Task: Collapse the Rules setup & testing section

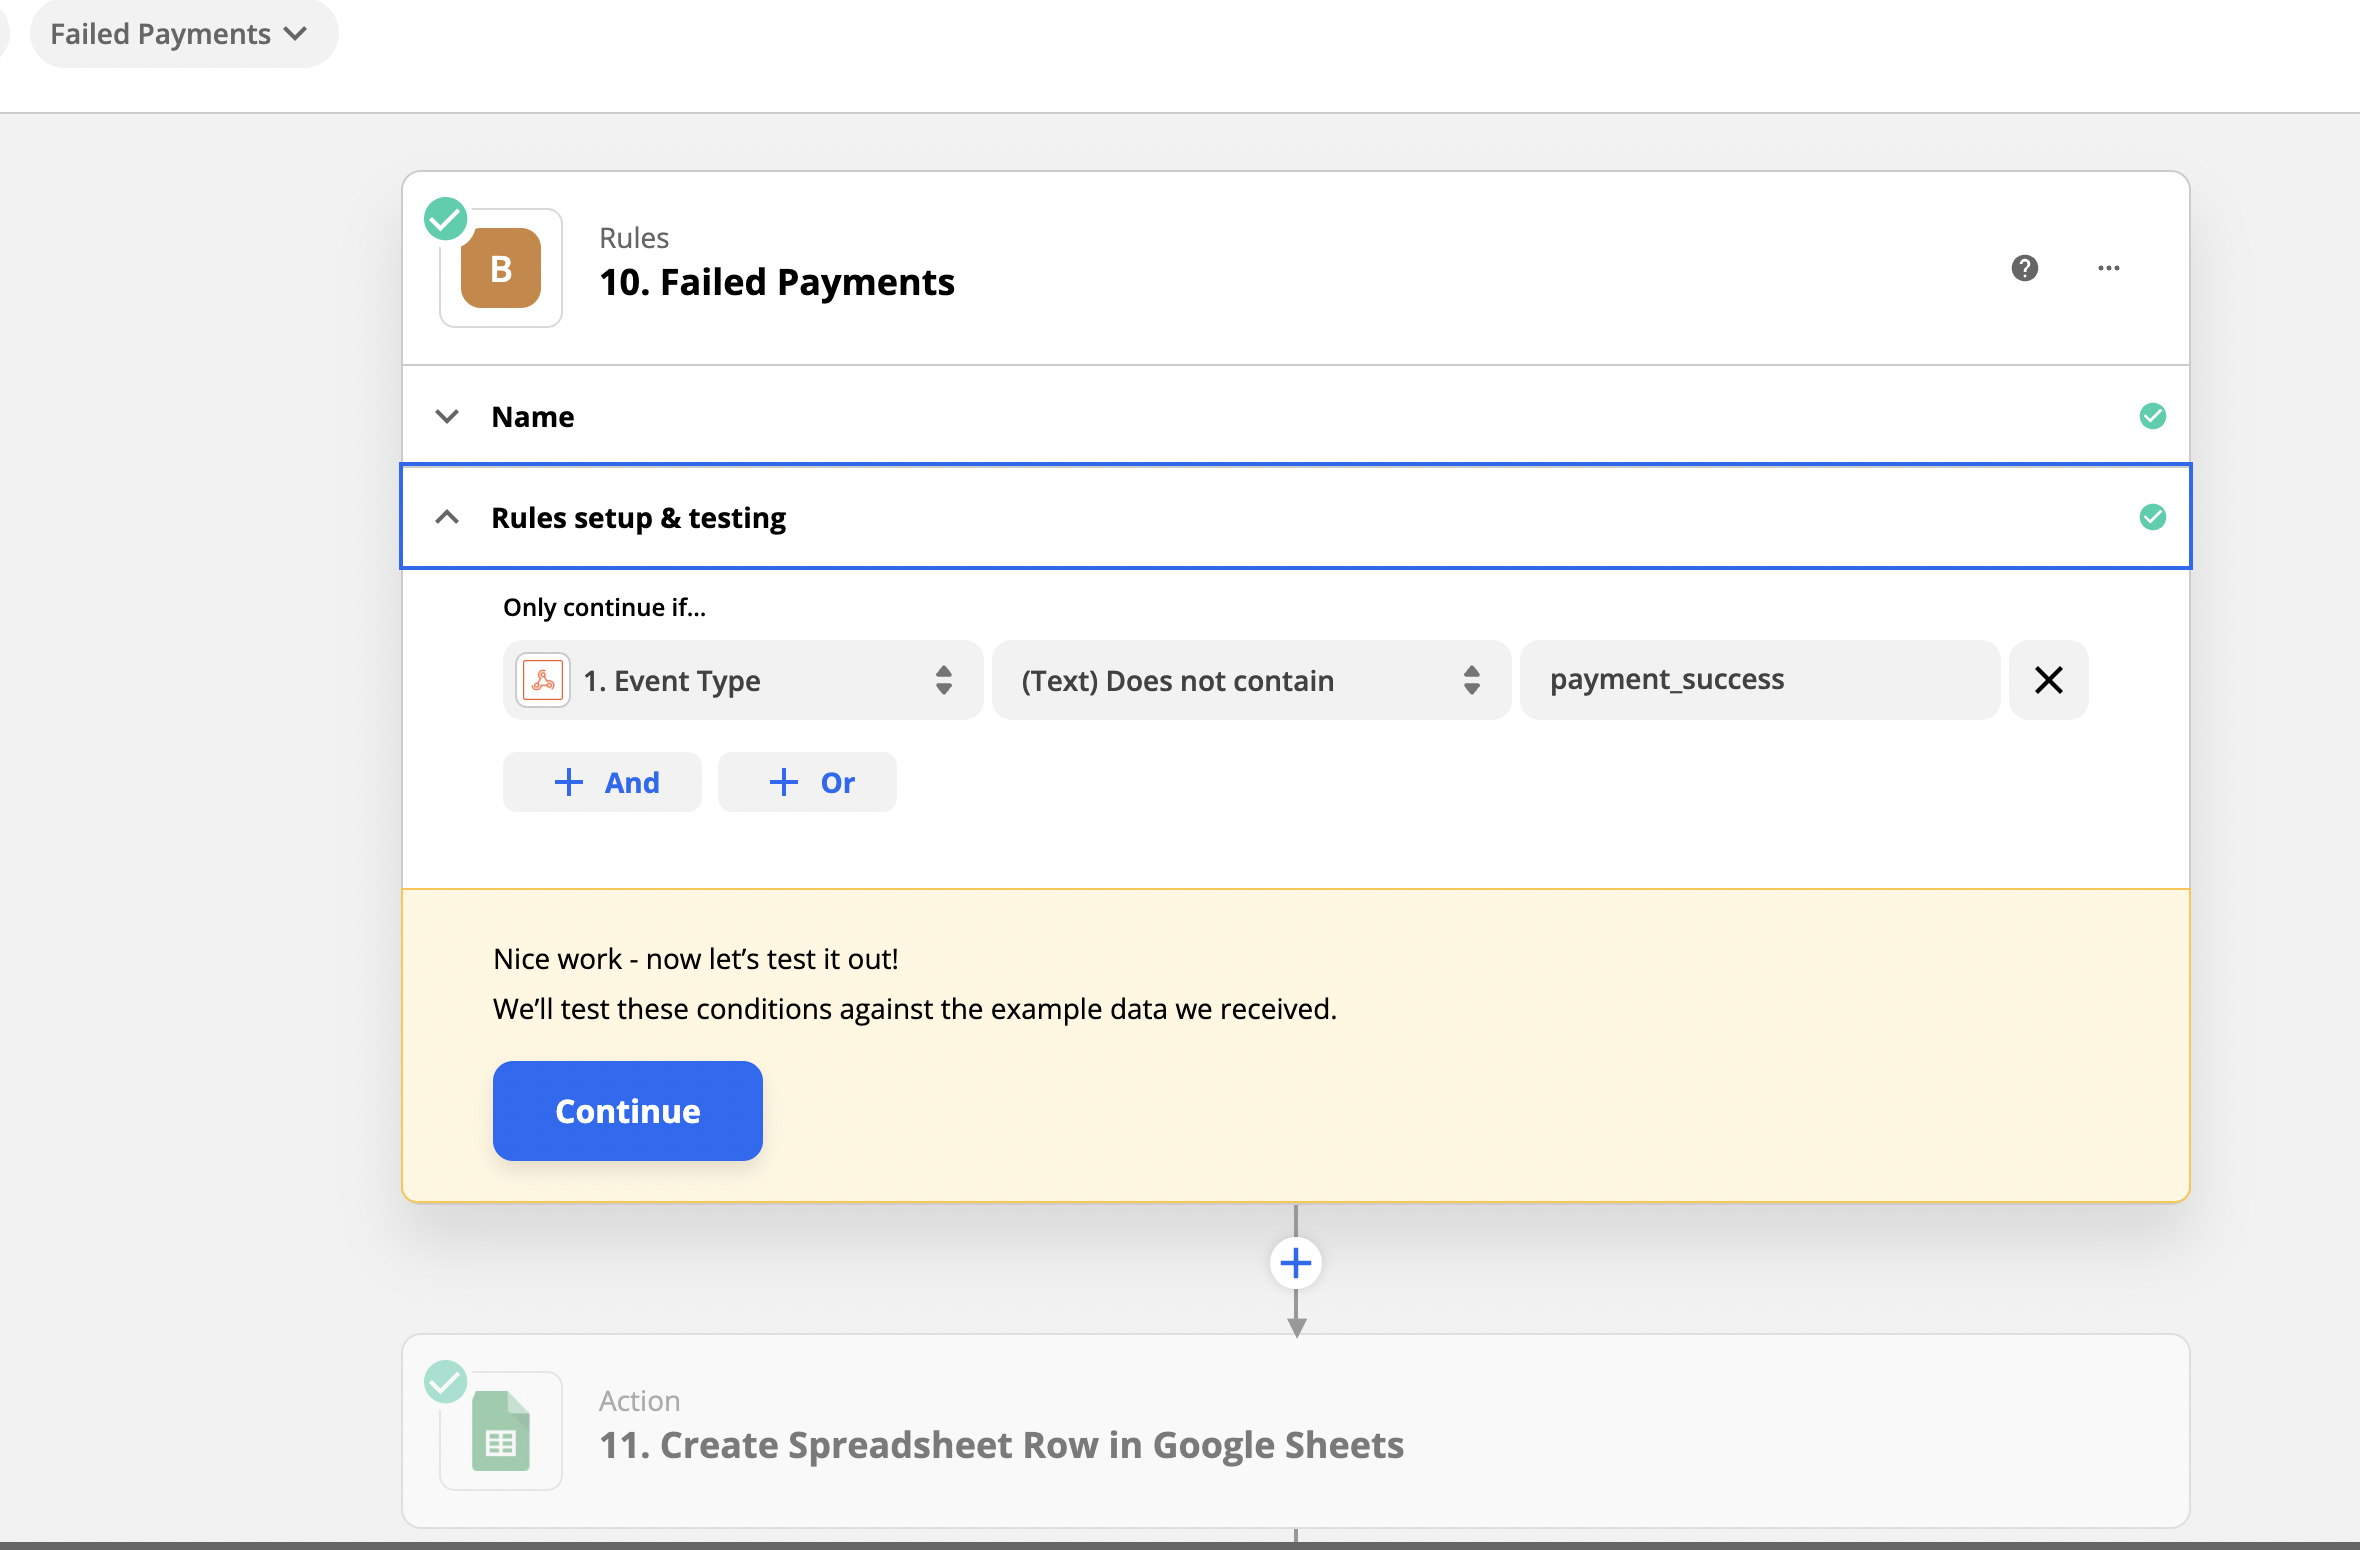Action: click(447, 517)
